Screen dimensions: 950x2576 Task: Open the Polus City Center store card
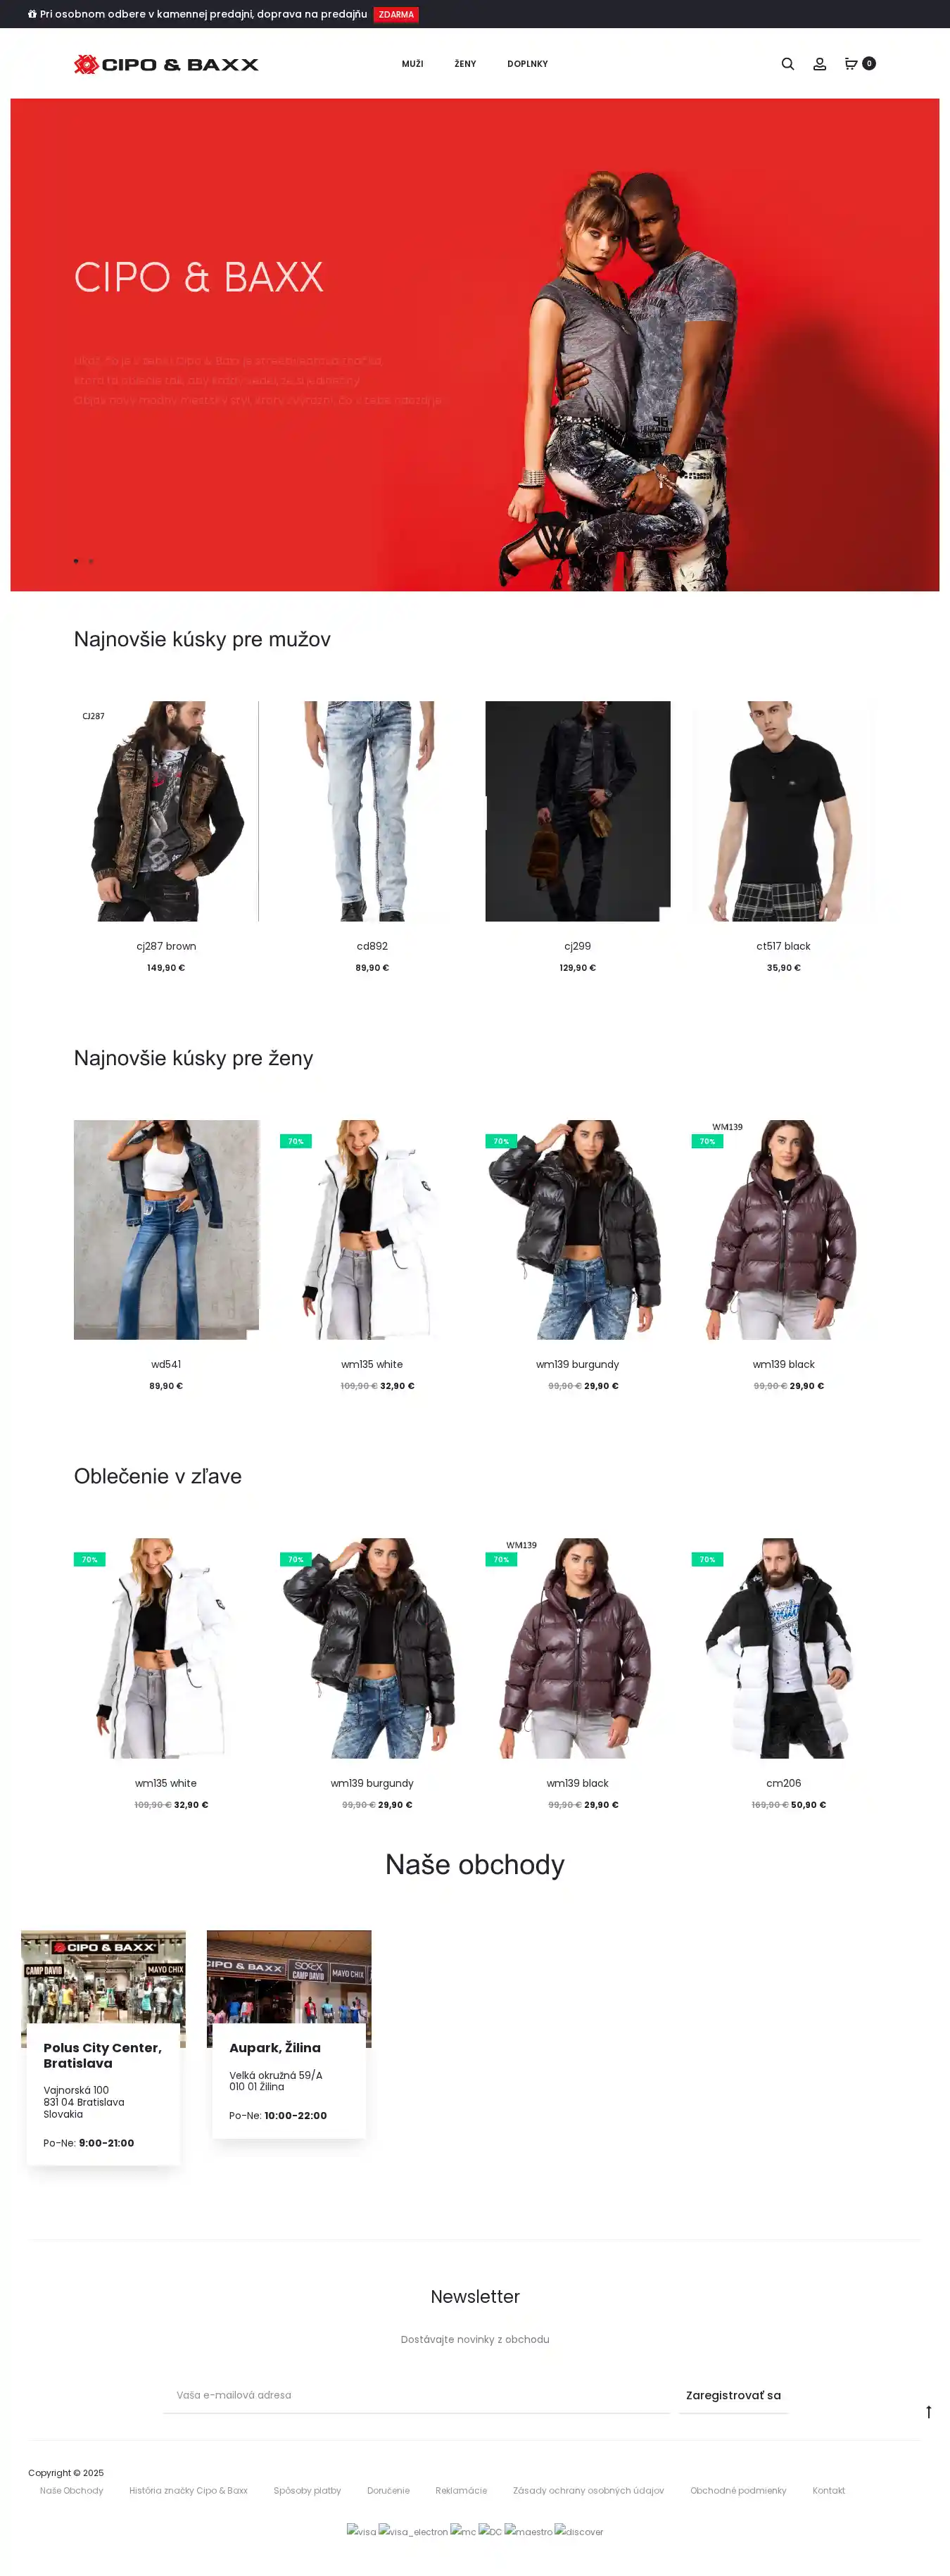(x=103, y=2047)
